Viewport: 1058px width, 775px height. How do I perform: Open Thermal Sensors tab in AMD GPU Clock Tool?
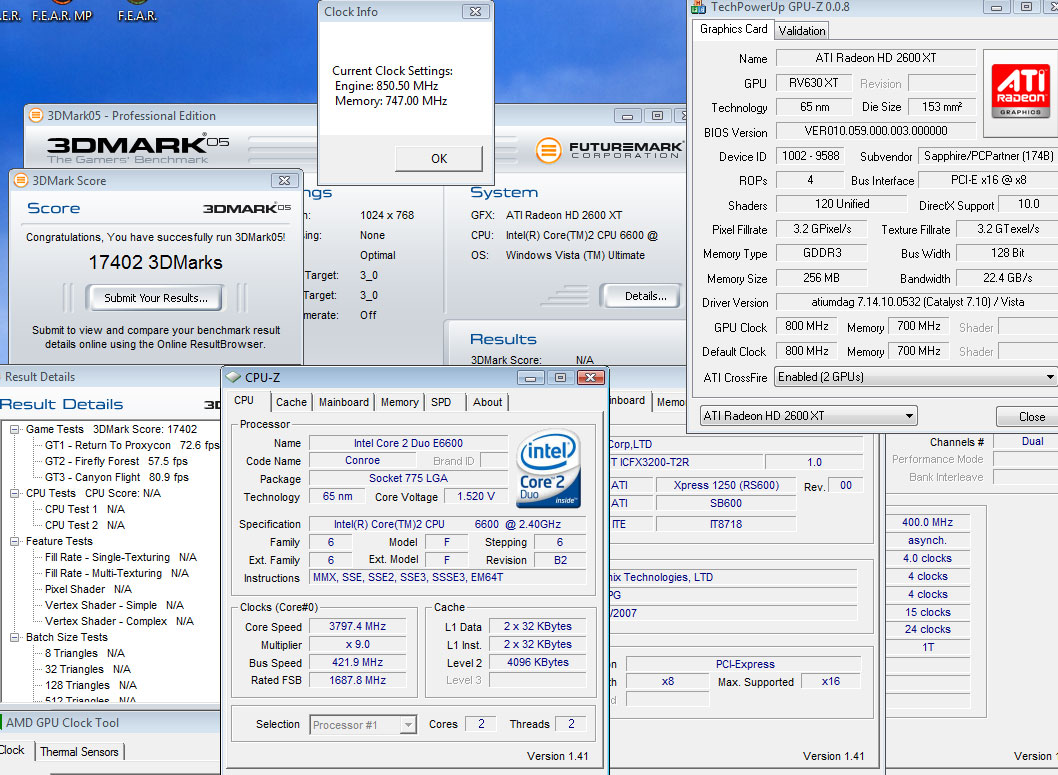(79, 751)
